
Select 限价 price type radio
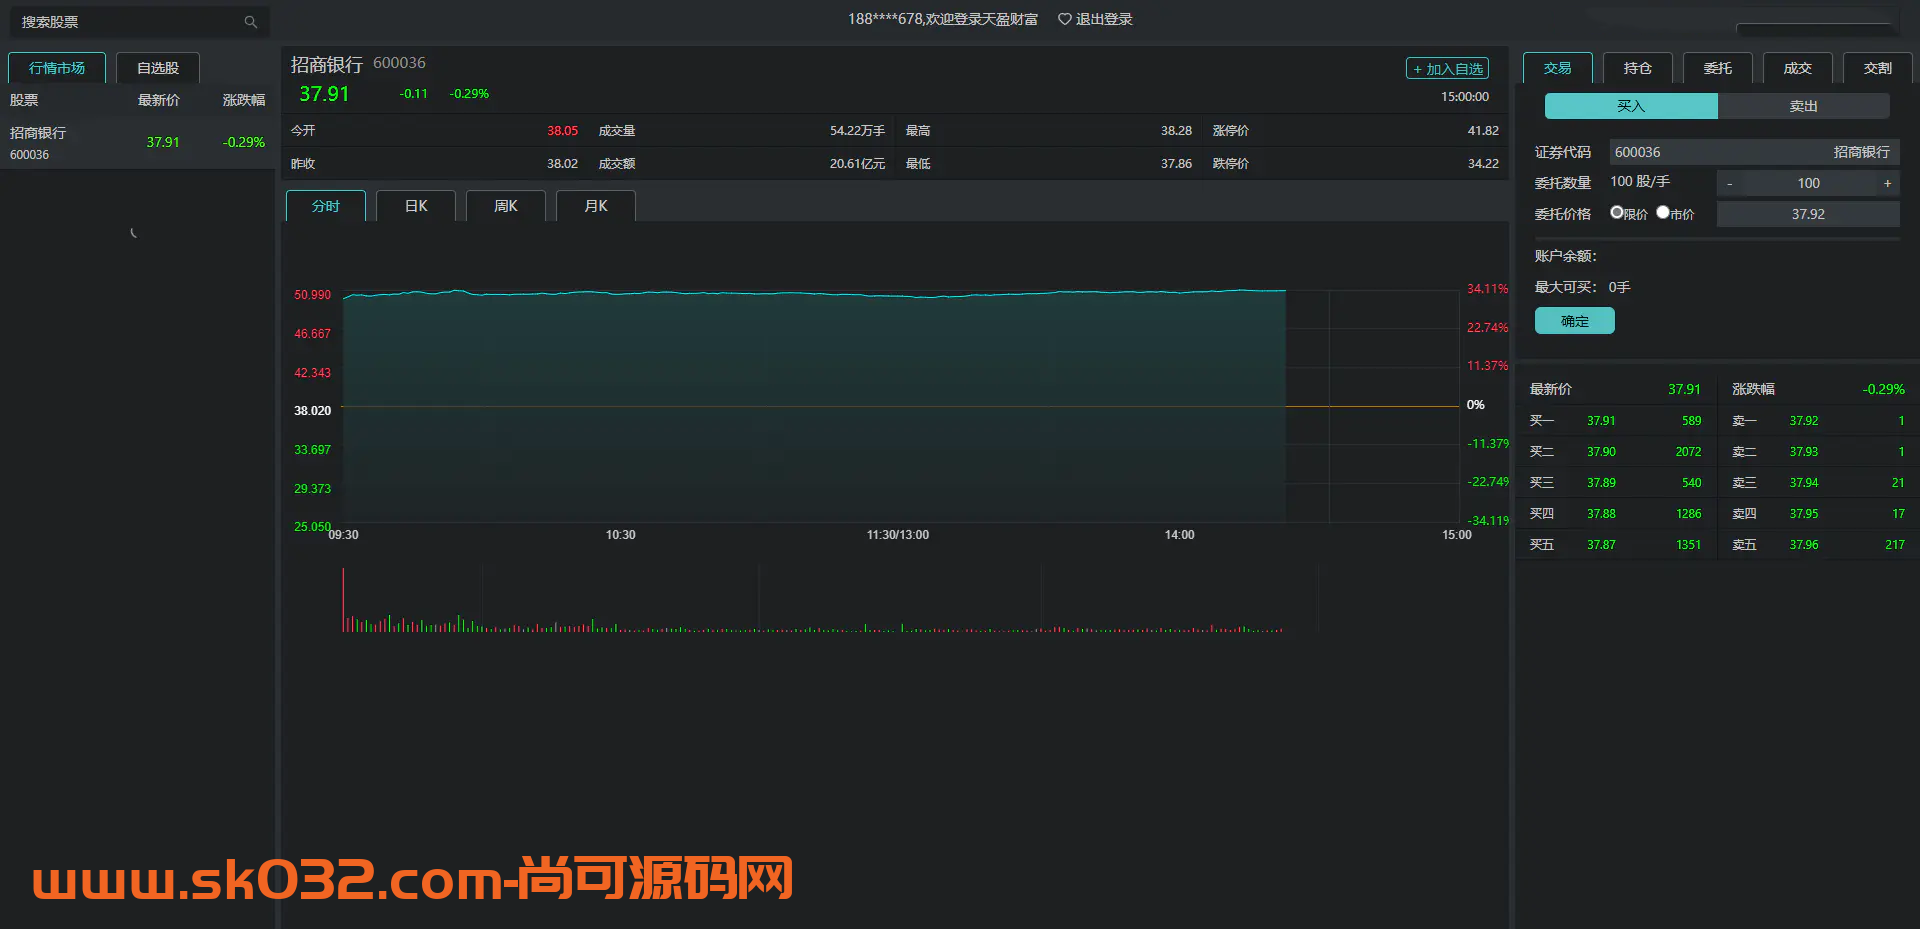(1617, 212)
